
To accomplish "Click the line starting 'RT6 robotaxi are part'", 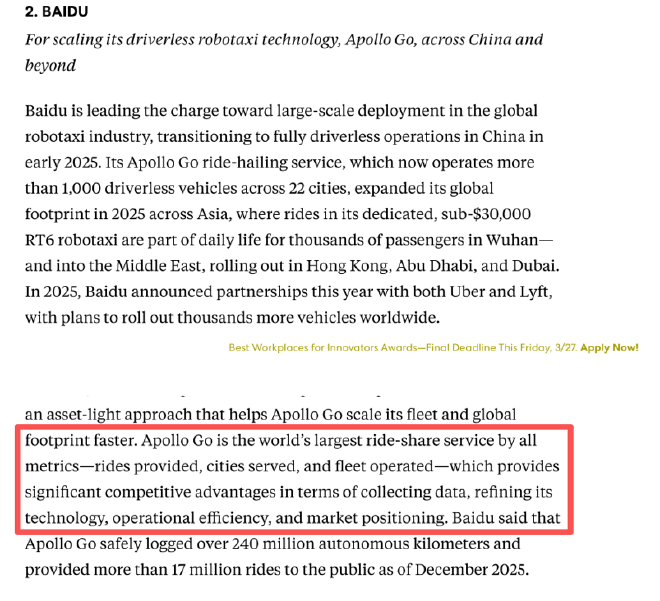I will point(289,240).
